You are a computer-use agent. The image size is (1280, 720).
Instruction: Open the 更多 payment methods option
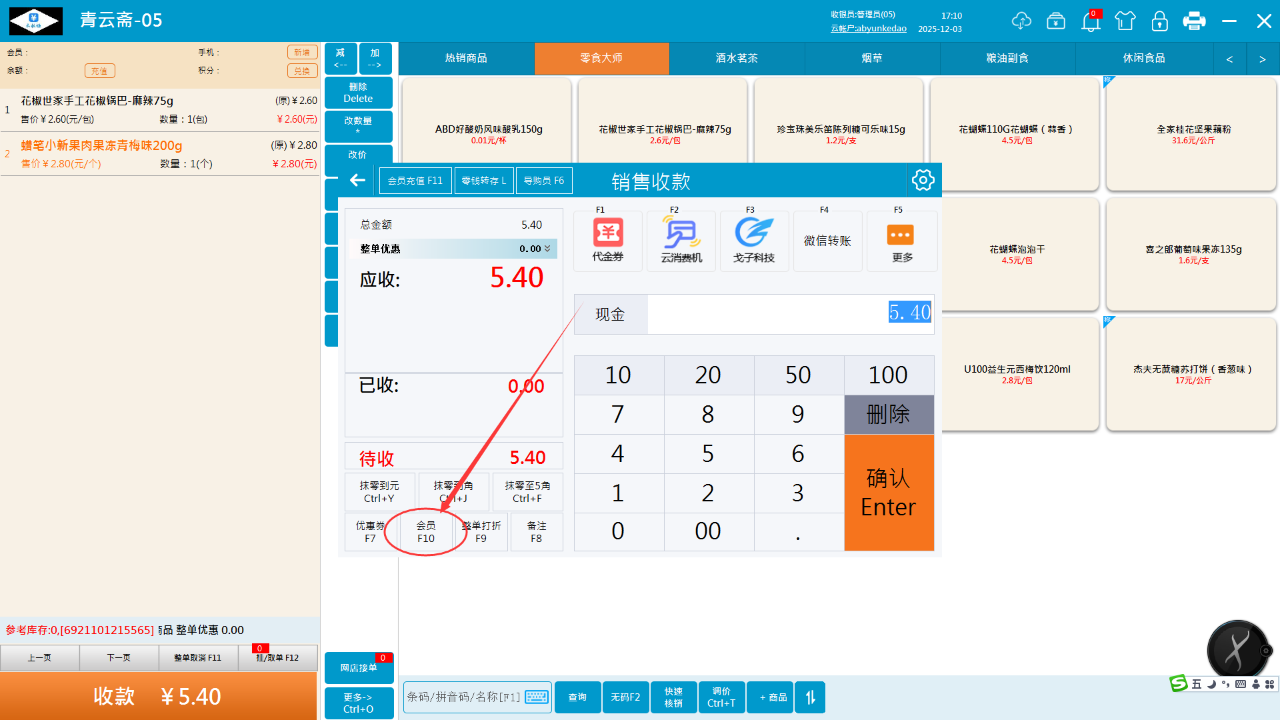(902, 241)
